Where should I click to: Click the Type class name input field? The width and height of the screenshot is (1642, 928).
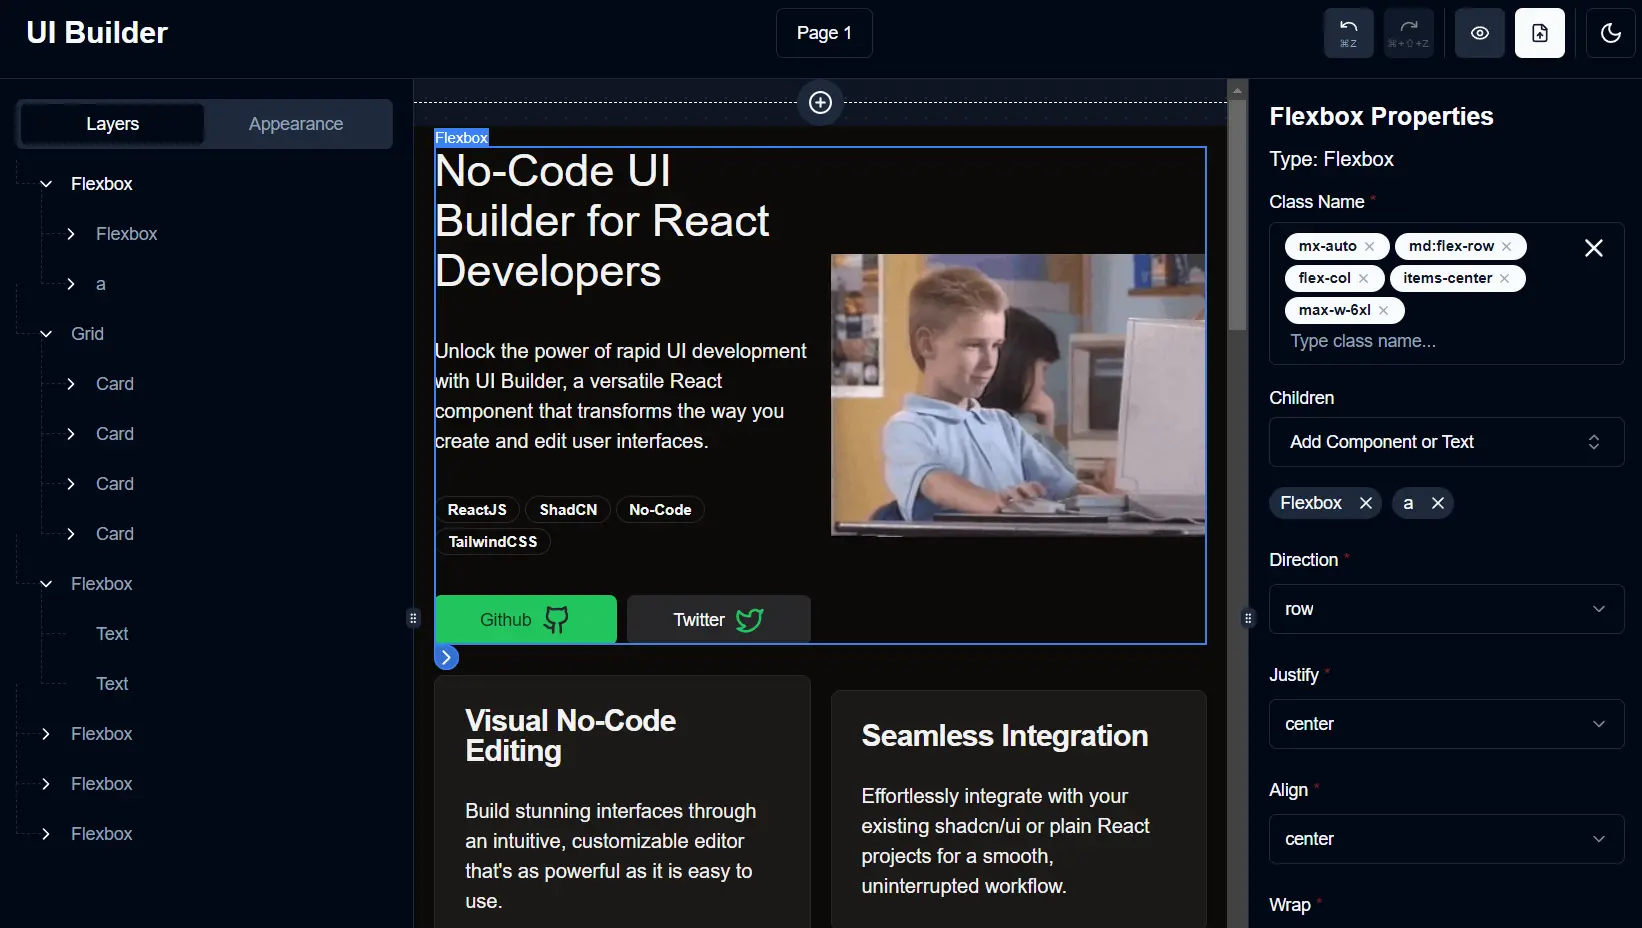[1445, 341]
